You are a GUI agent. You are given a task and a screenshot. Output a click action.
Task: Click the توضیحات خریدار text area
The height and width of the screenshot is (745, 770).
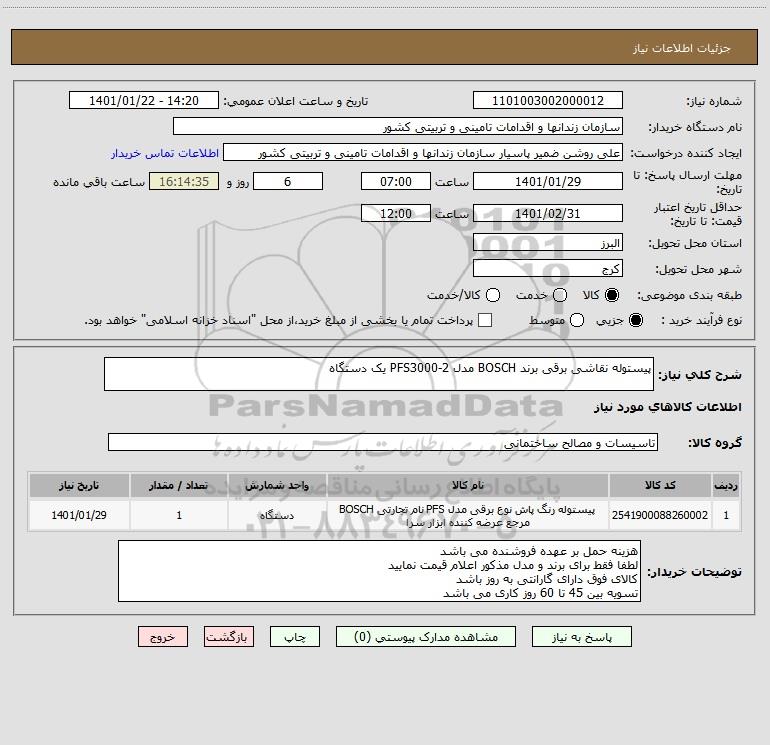click(x=379, y=572)
